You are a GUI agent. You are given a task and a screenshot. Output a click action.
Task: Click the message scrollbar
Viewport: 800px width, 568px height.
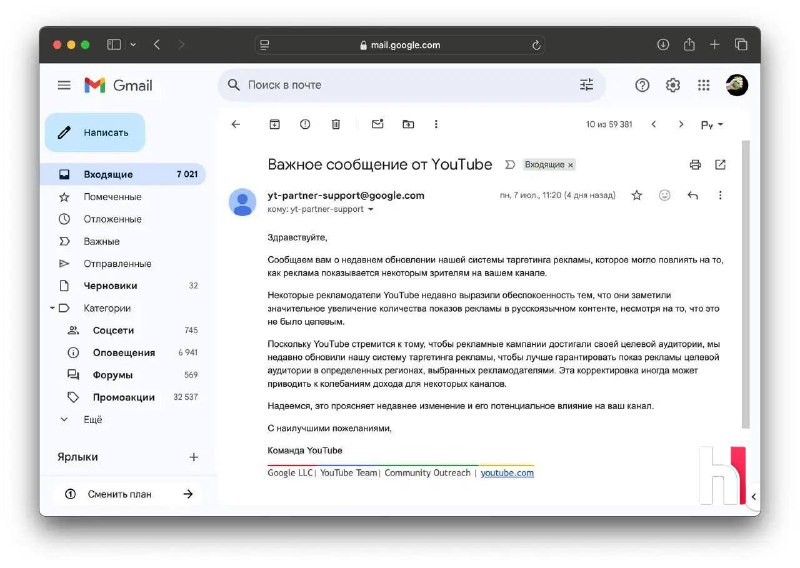click(745, 284)
